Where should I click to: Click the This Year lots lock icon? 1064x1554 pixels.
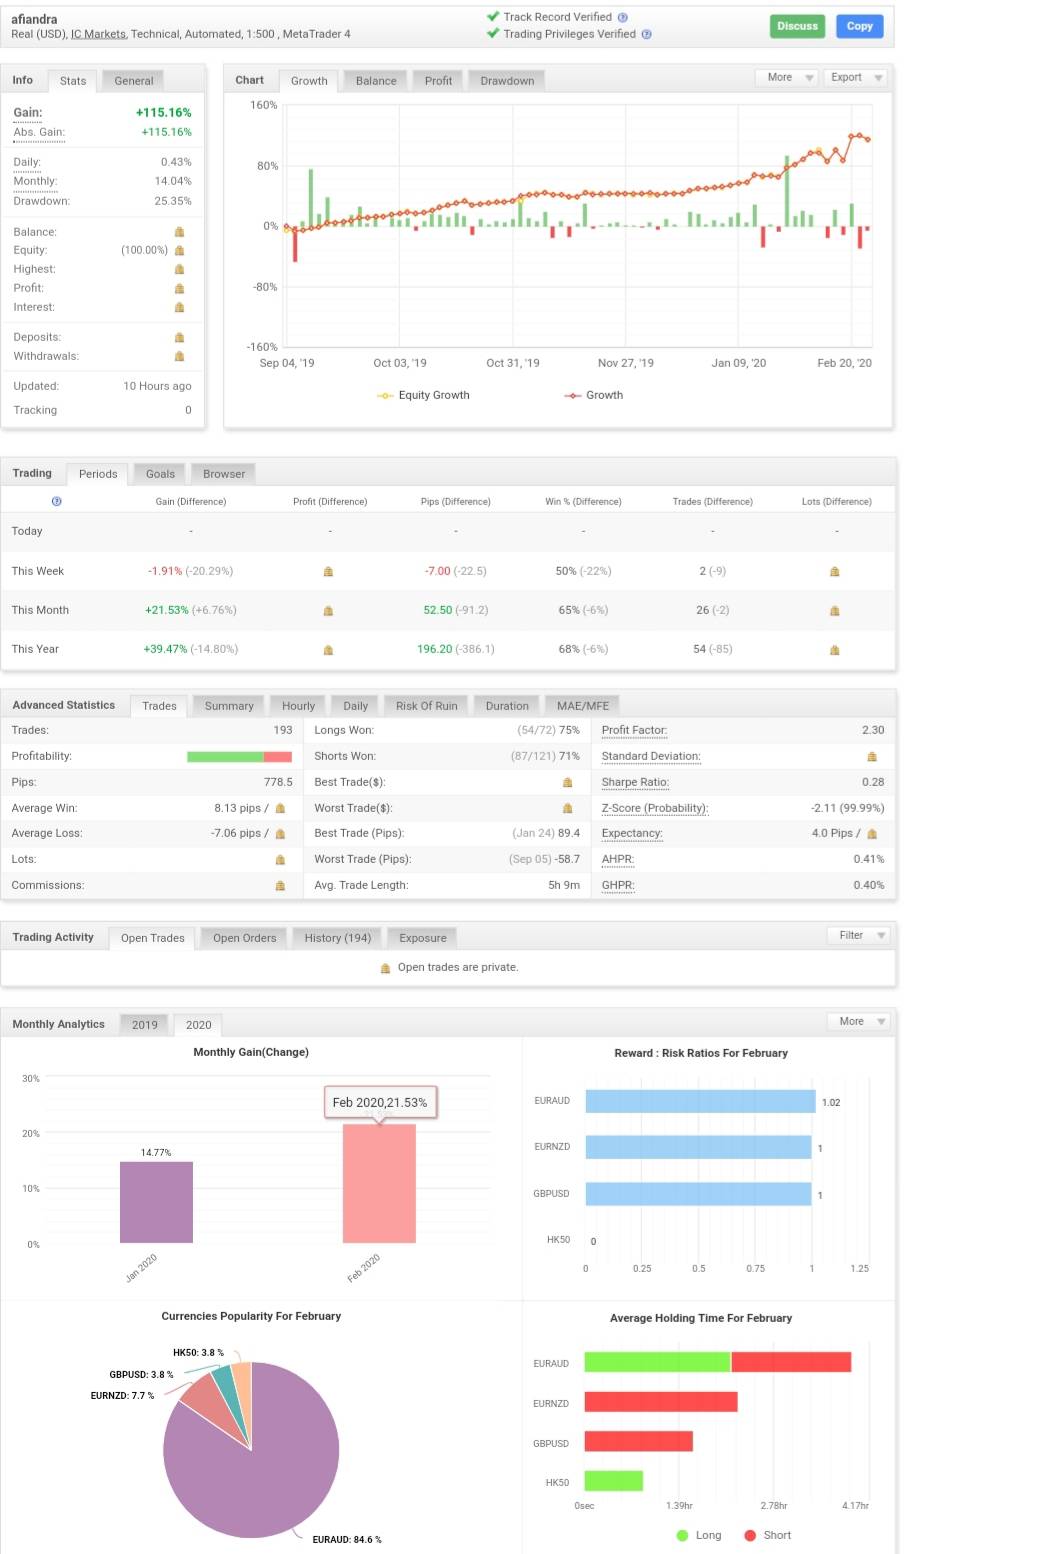pos(835,650)
